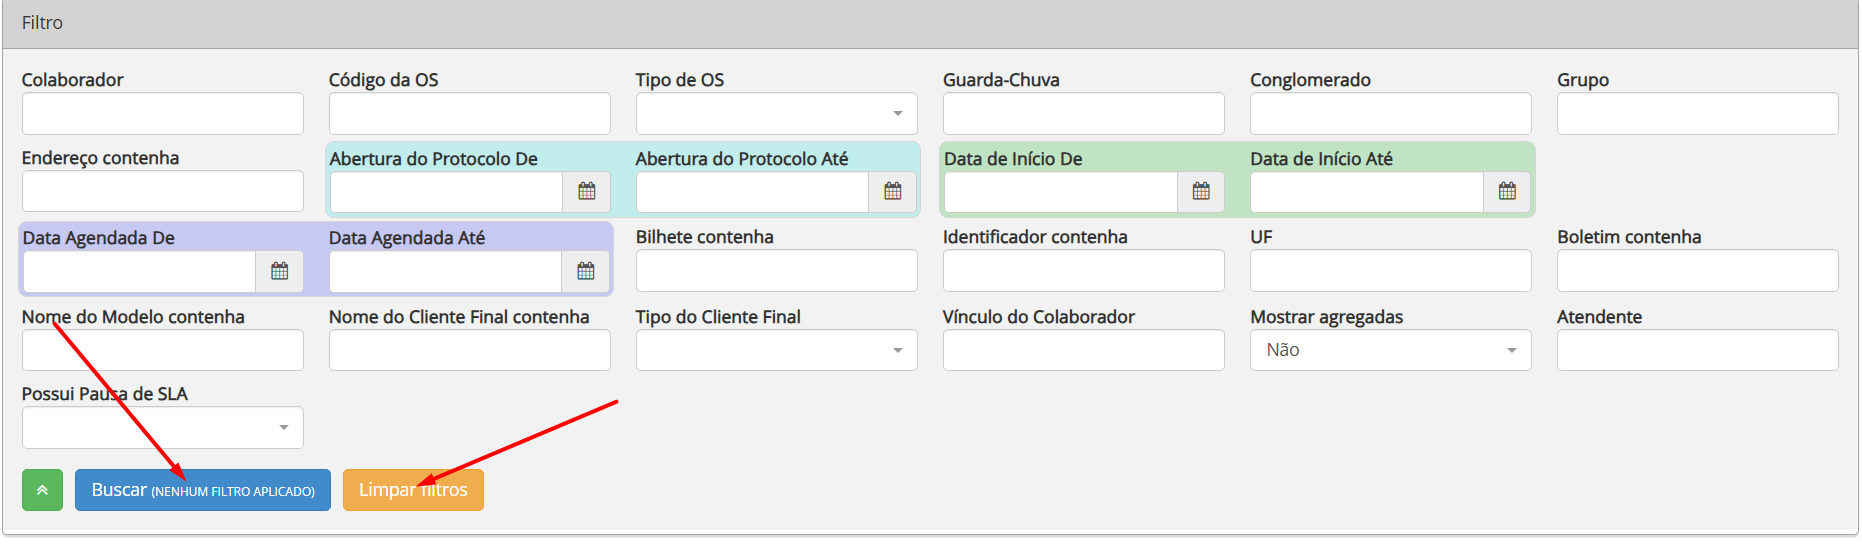Expand the Possui Pausa de SLA dropdown
Screen dimensions: 1862x545
(x=162, y=428)
